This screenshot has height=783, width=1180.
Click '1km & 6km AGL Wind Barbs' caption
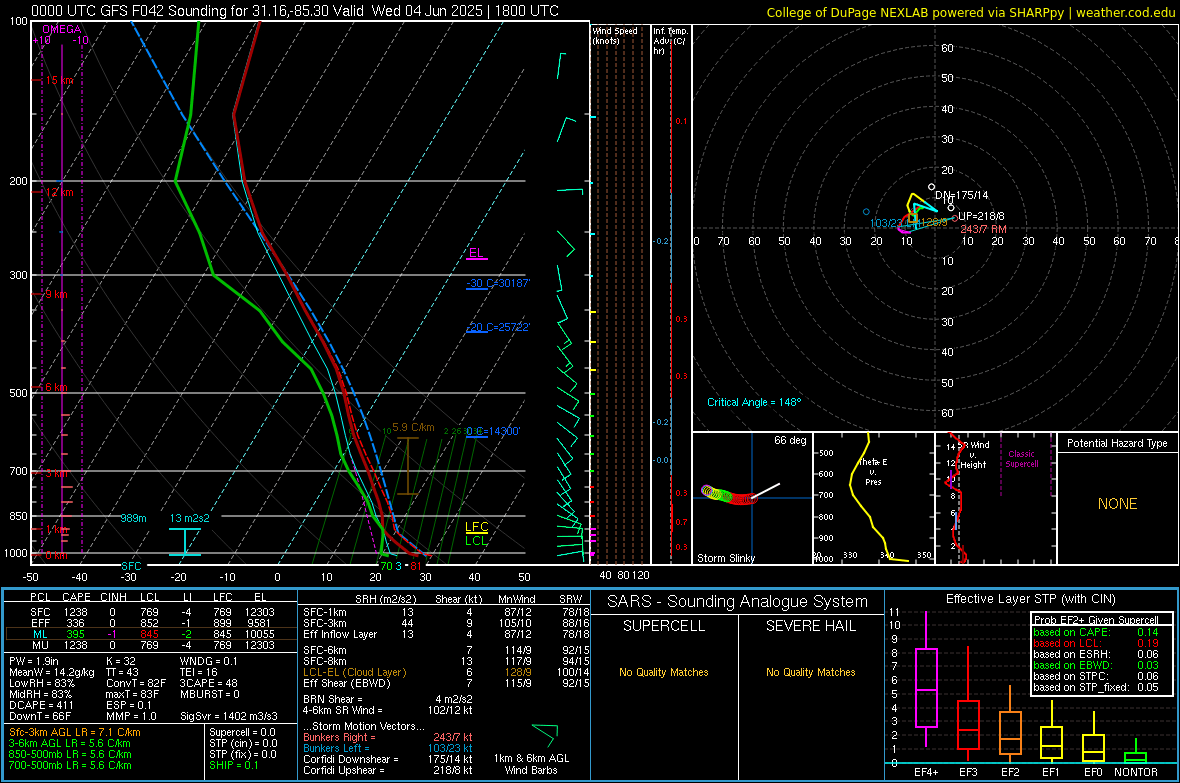tap(531, 764)
